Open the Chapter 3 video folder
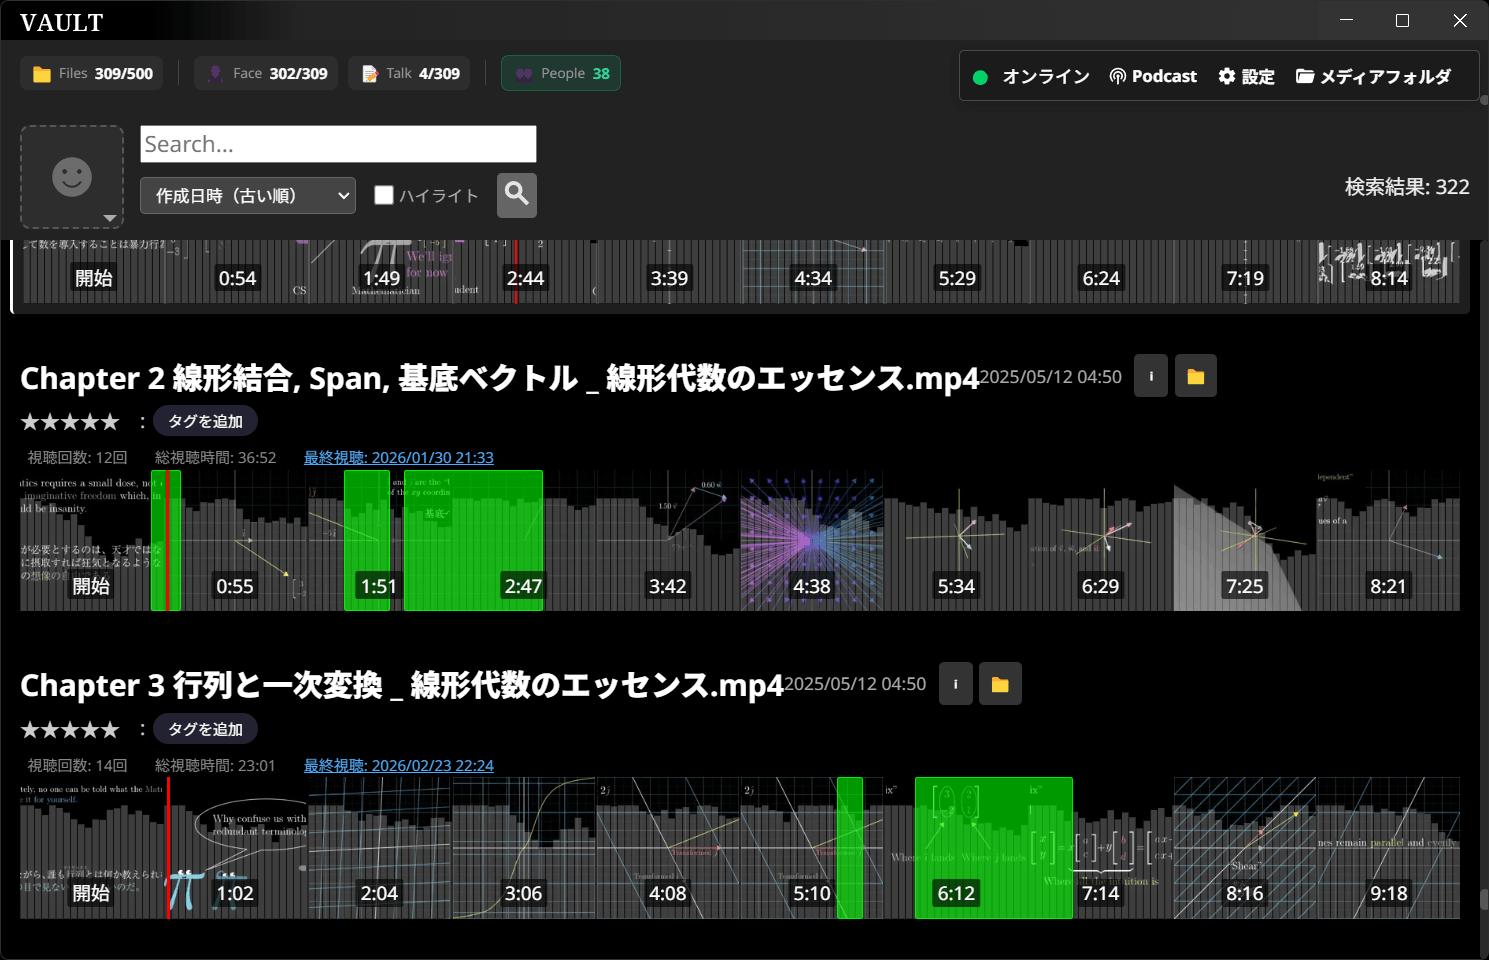This screenshot has width=1489, height=960. [1000, 684]
